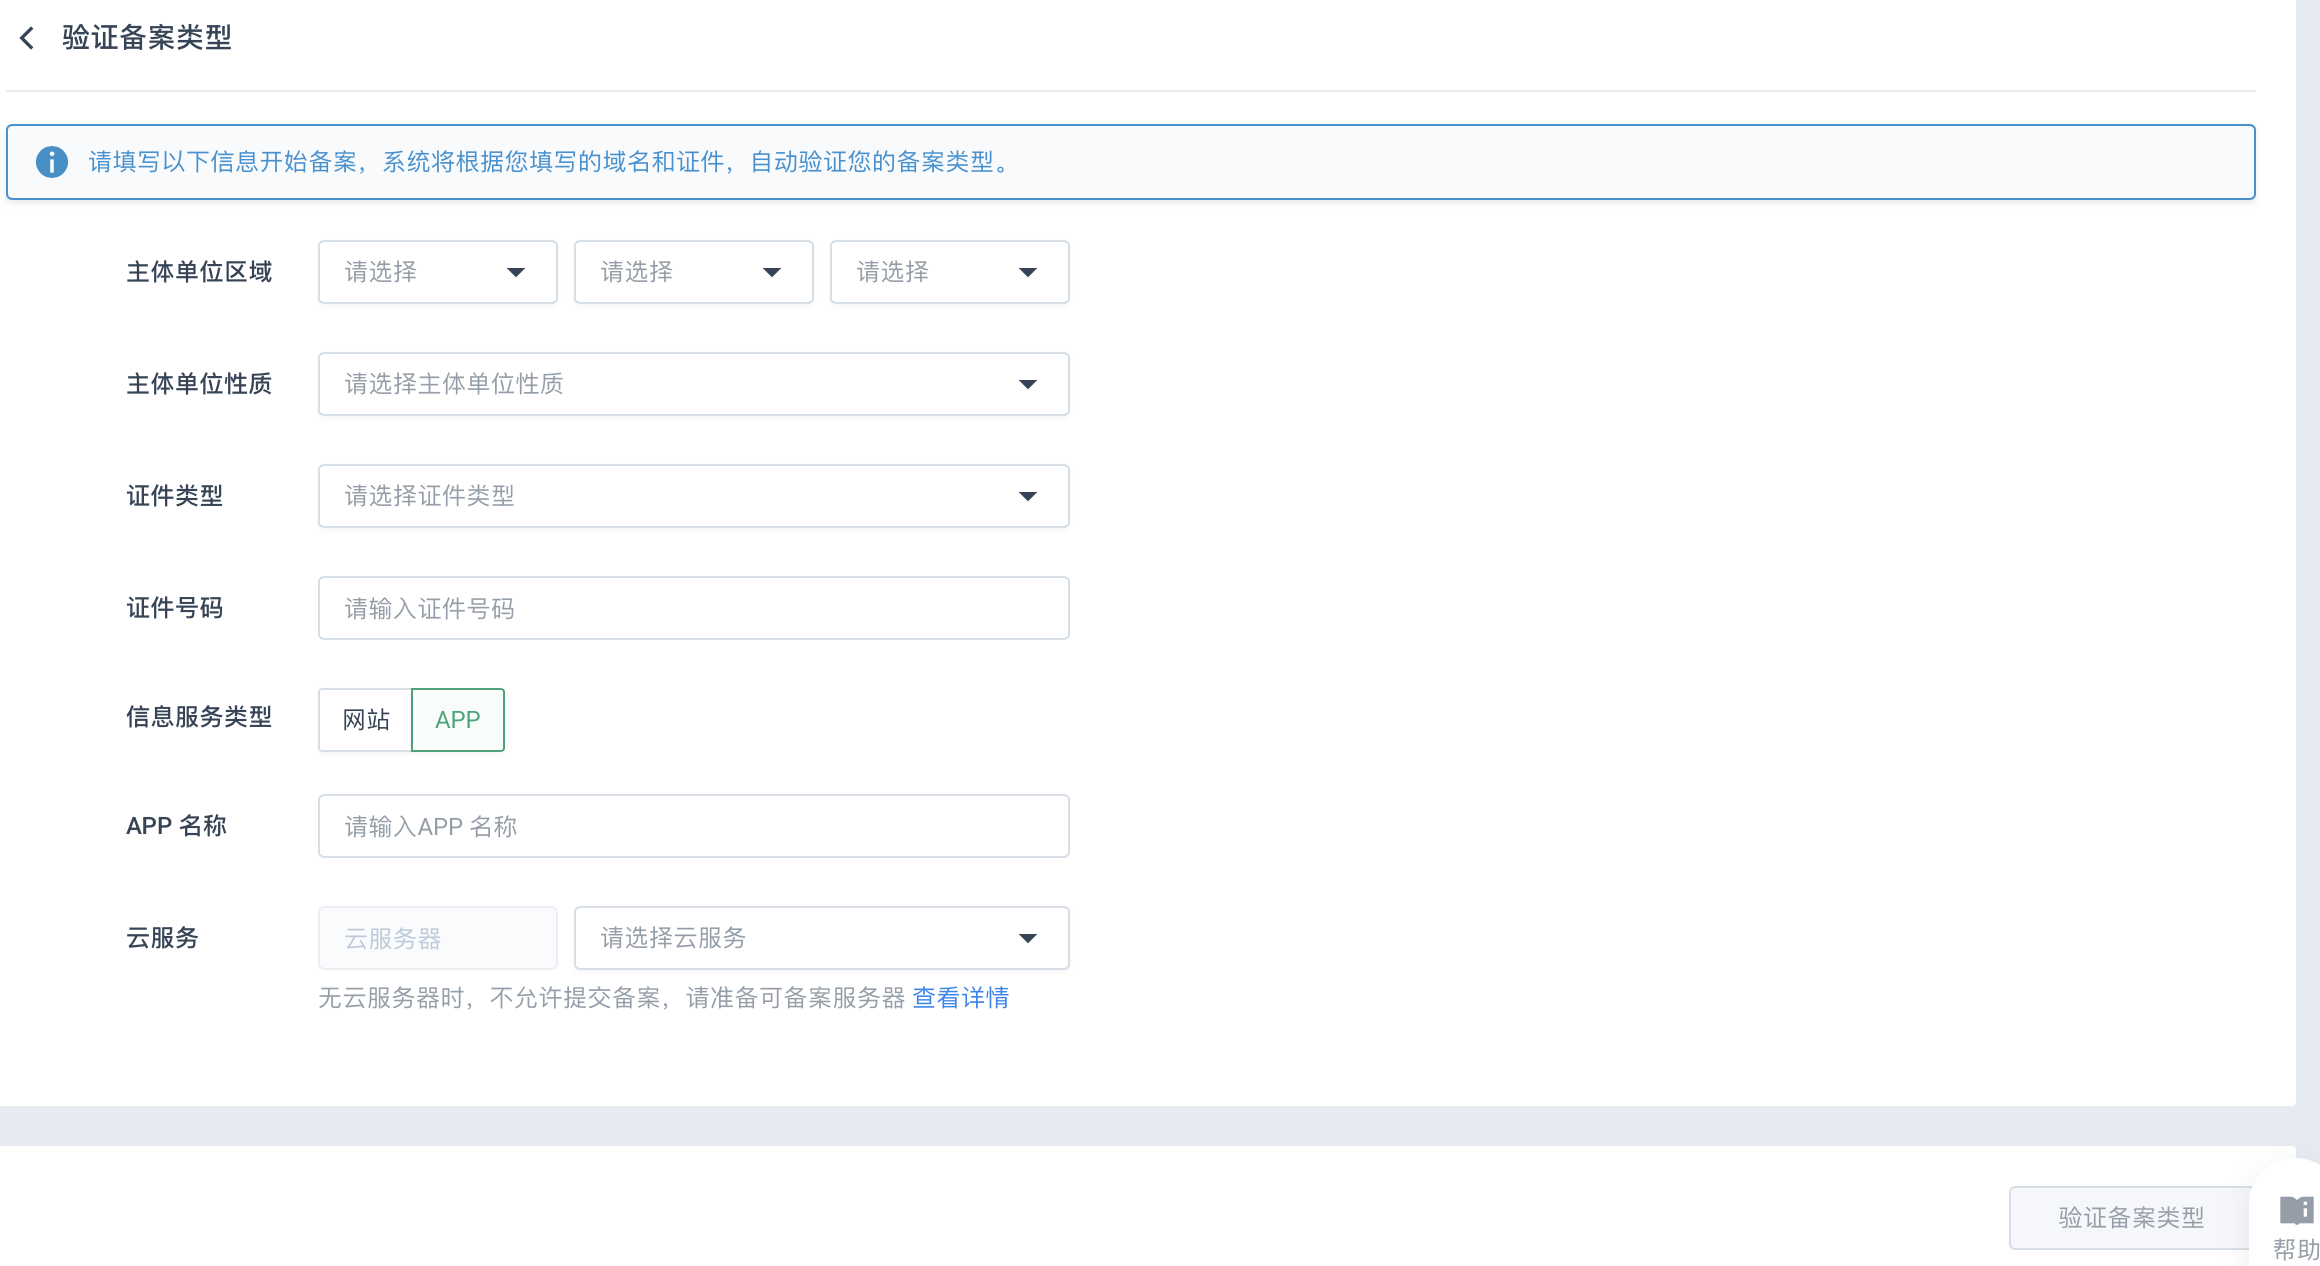This screenshot has width=2320, height=1266.
Task: Click the 云服务 label
Action: point(162,938)
